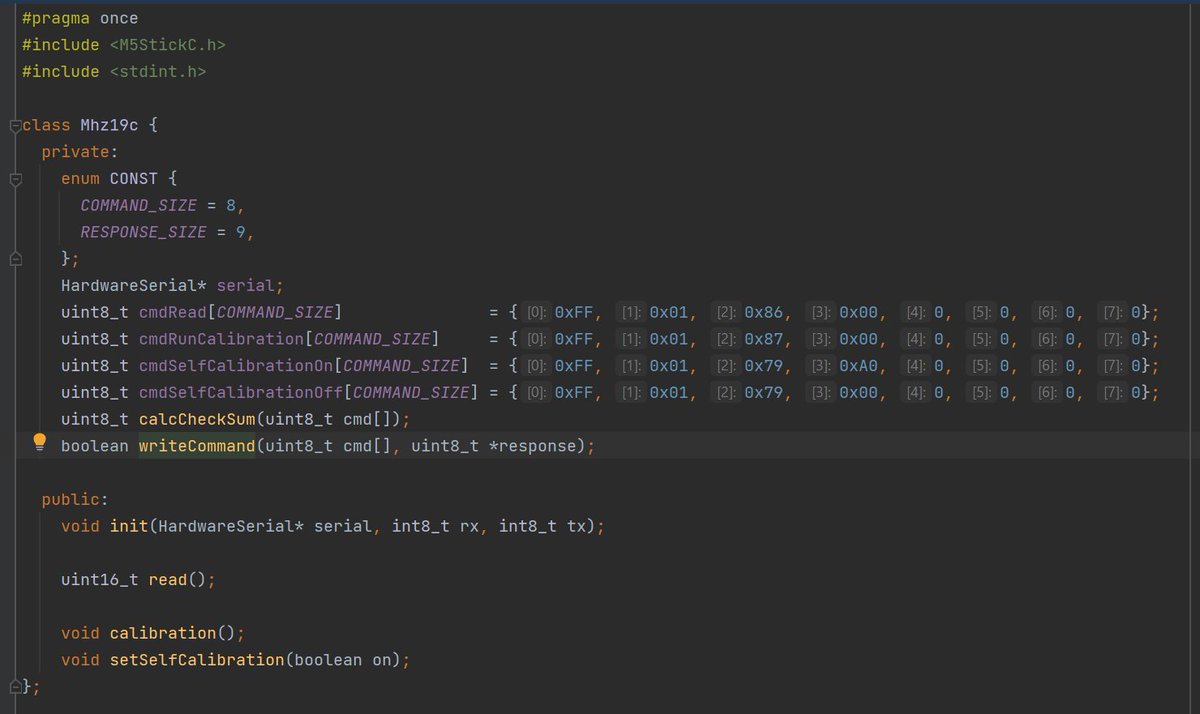
Task: Click the public: access specifier
Action: (x=75, y=499)
